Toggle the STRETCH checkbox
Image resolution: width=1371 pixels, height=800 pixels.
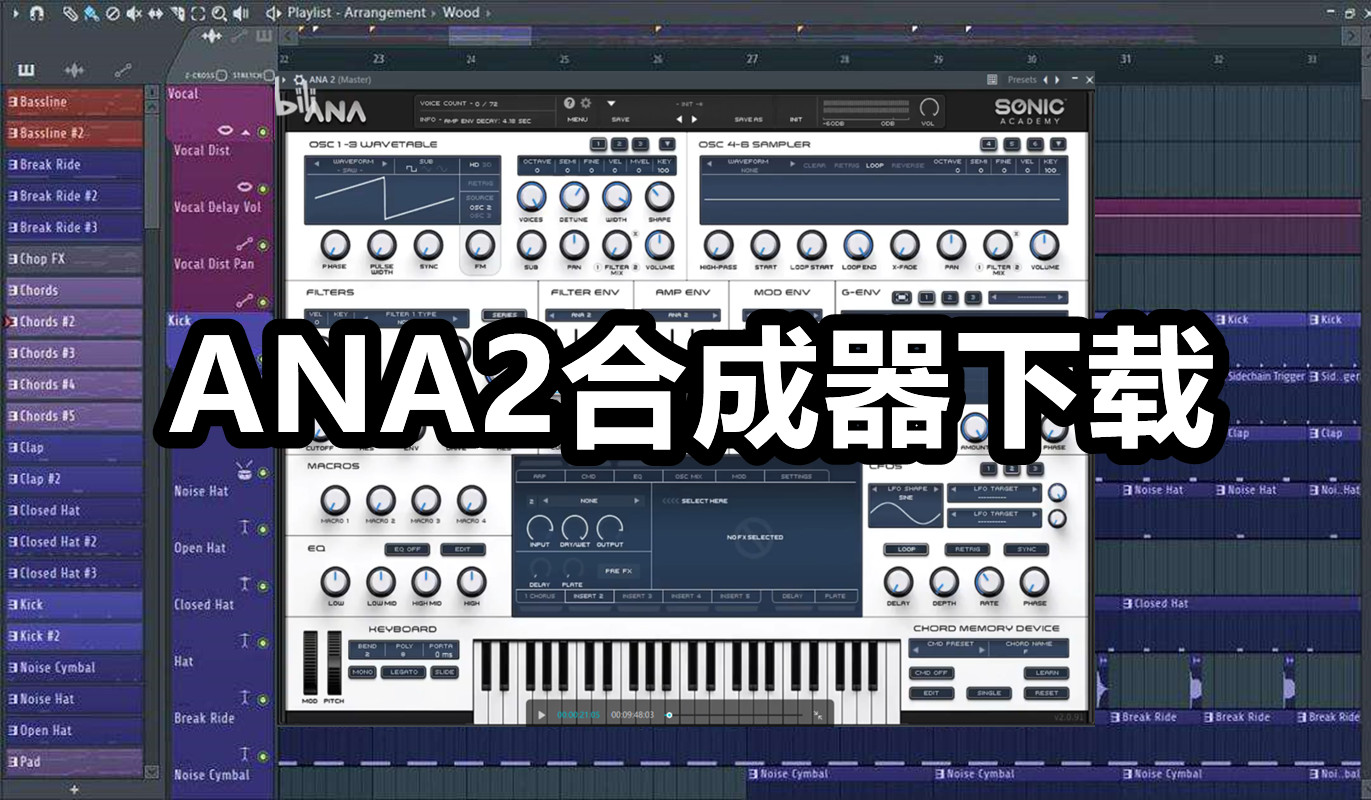click(x=269, y=75)
